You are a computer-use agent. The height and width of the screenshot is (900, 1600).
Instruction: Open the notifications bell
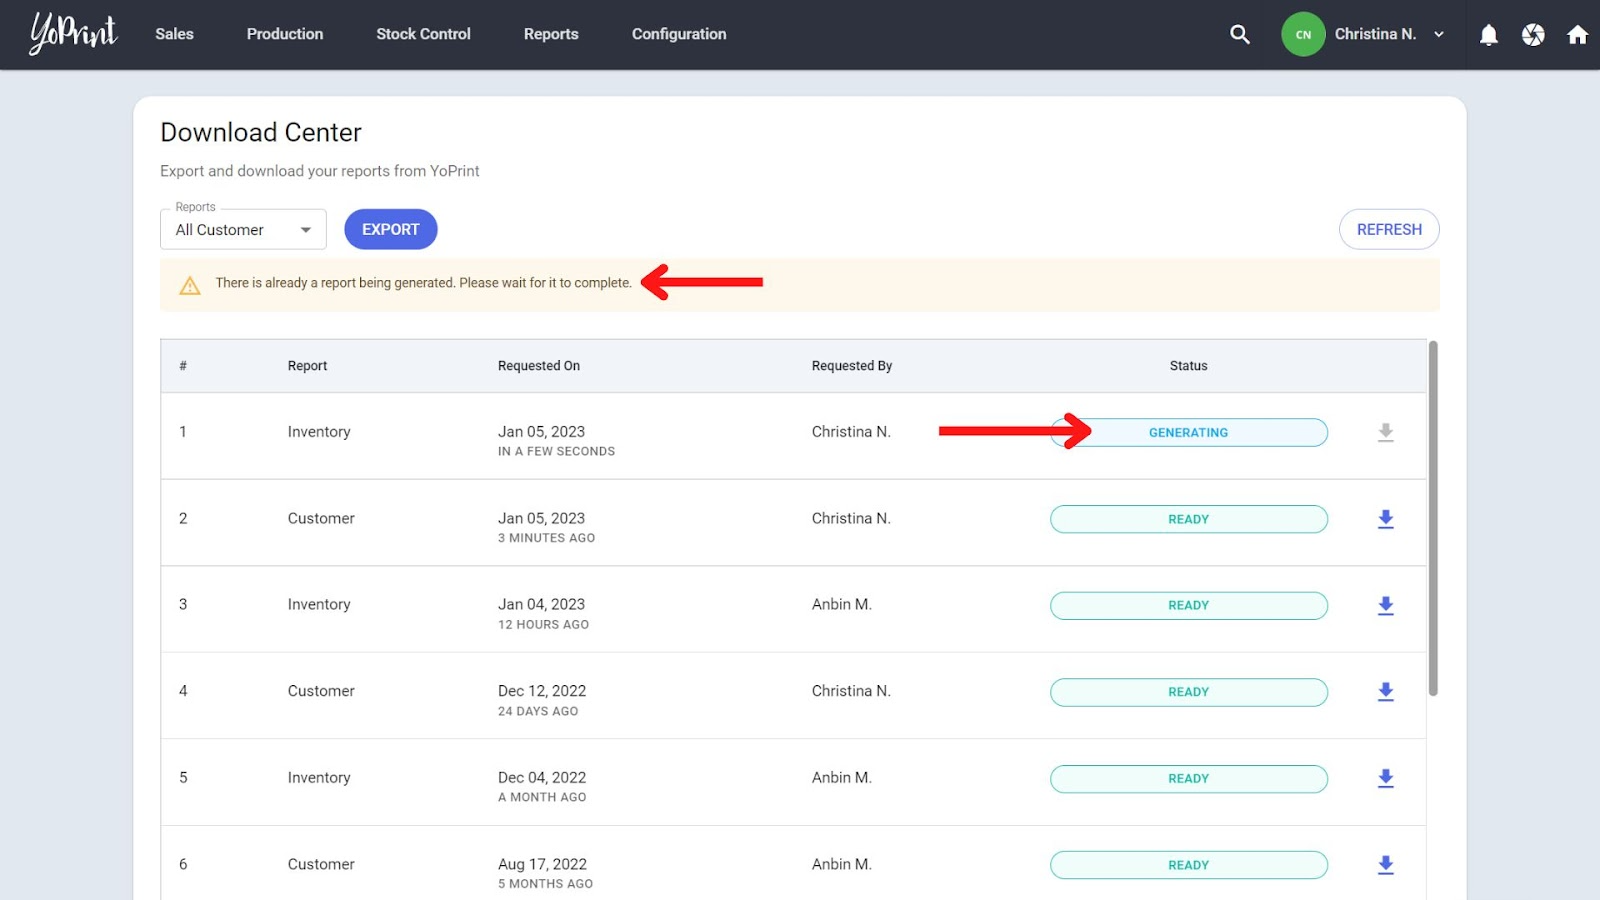click(x=1489, y=35)
